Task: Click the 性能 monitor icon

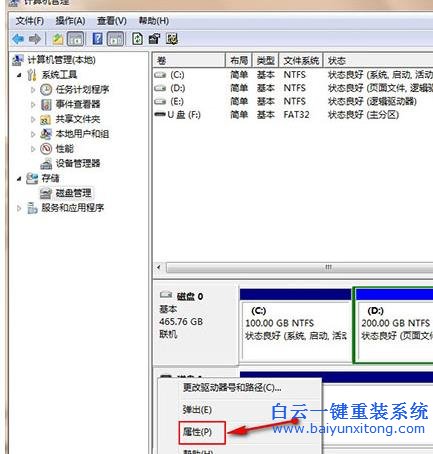Action: [46, 149]
